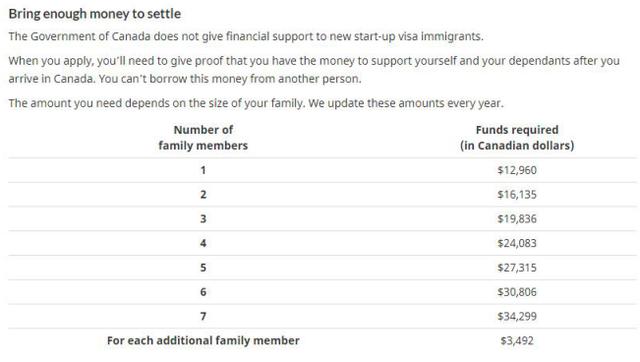
Task: Select family members row number 4
Action: pyautogui.click(x=203, y=243)
